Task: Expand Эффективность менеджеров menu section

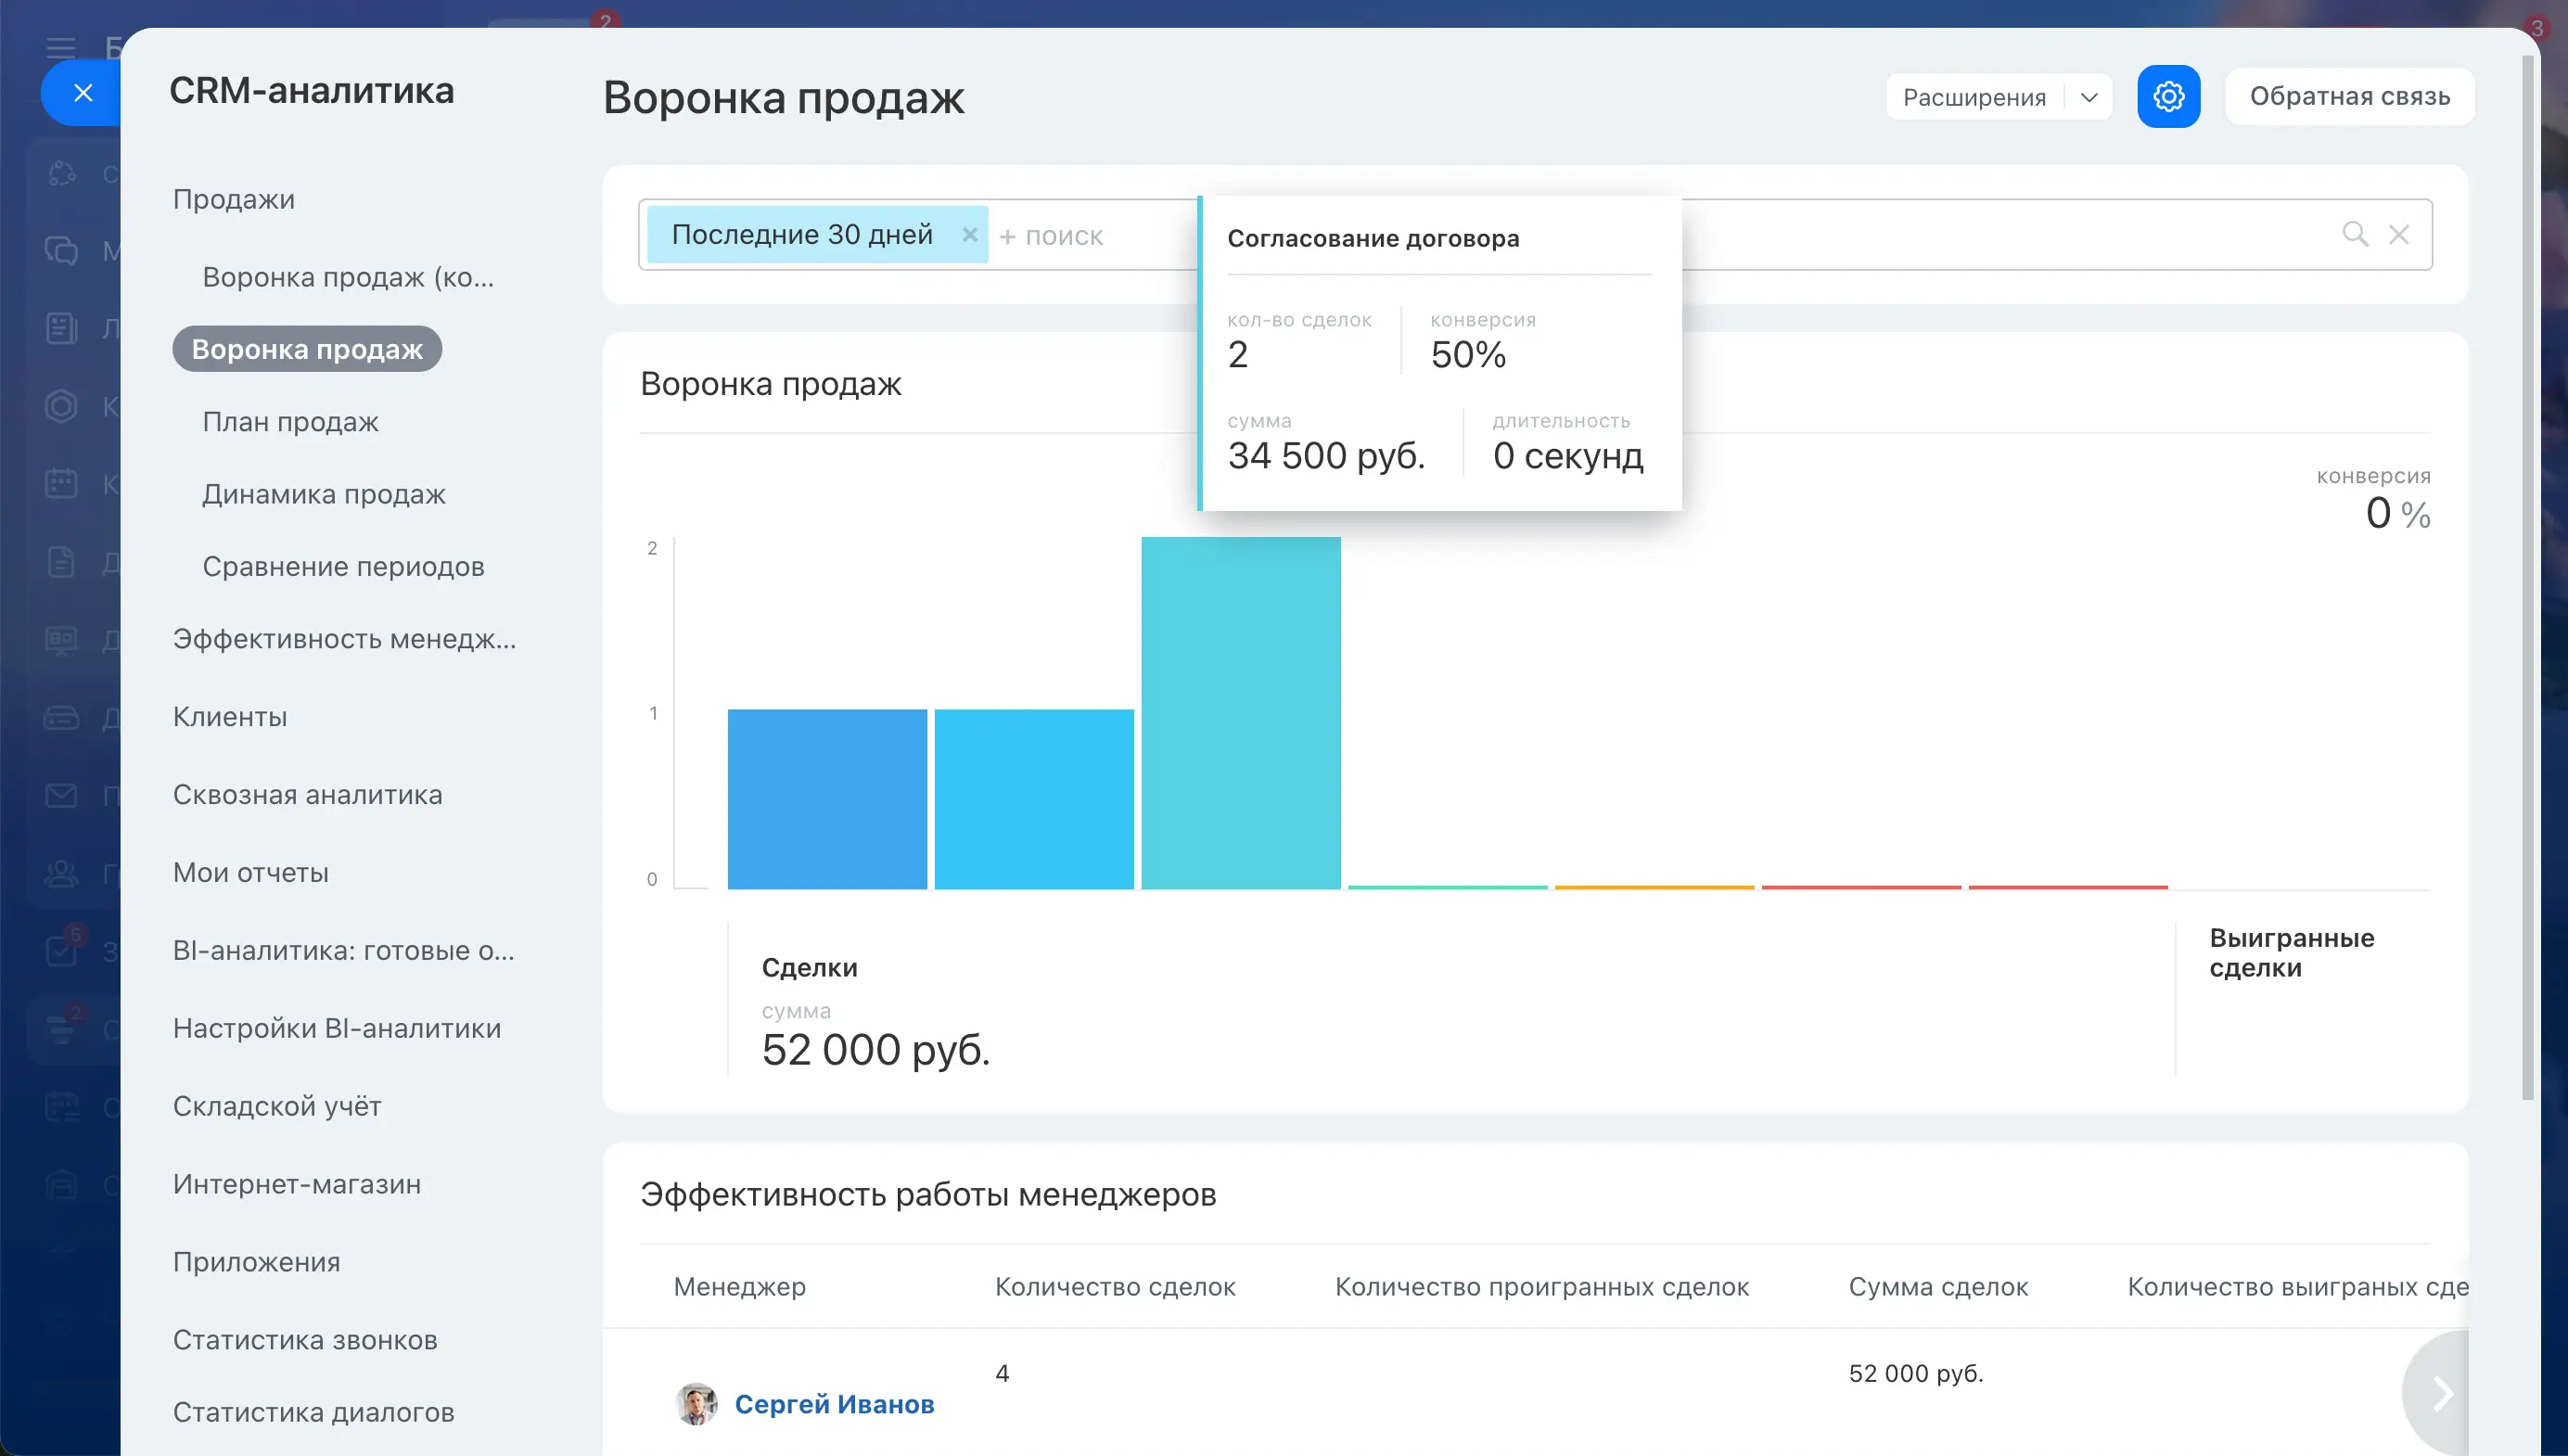Action: pos(344,638)
